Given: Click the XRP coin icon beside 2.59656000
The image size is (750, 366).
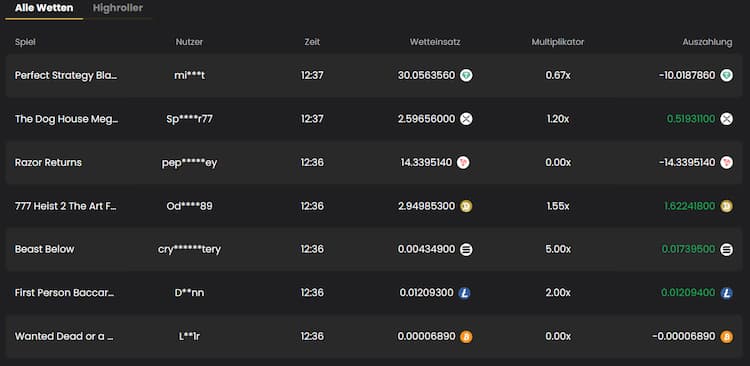Looking at the screenshot, I should tap(466, 119).
